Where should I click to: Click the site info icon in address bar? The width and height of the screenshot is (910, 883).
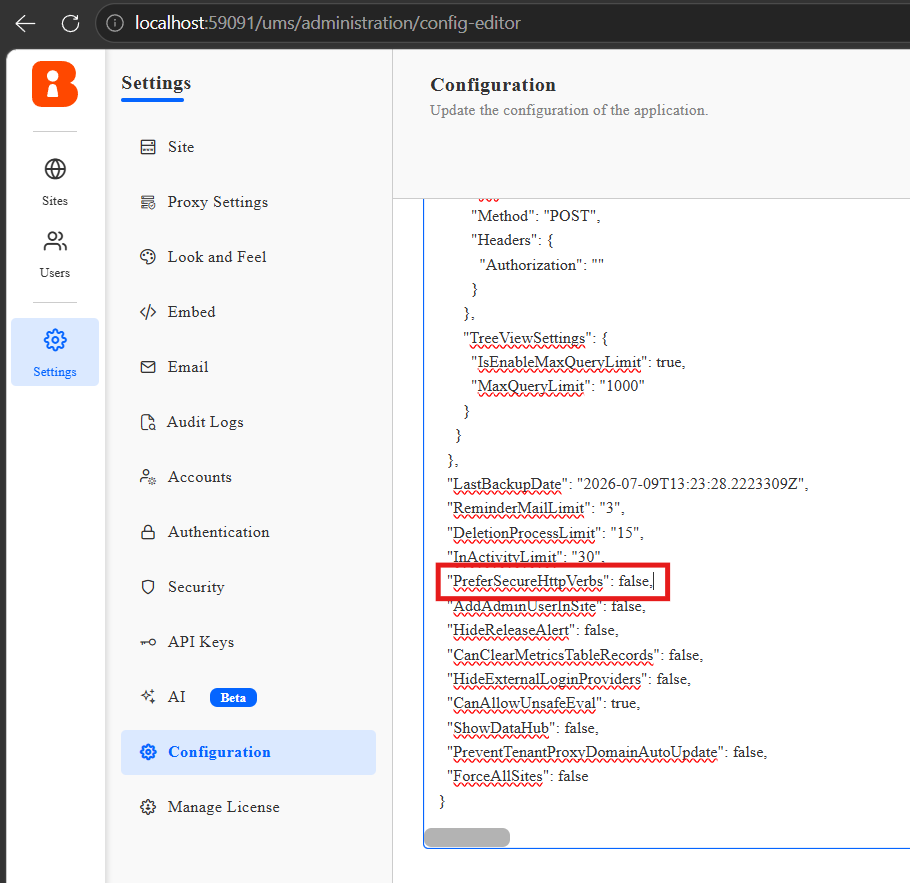115,23
